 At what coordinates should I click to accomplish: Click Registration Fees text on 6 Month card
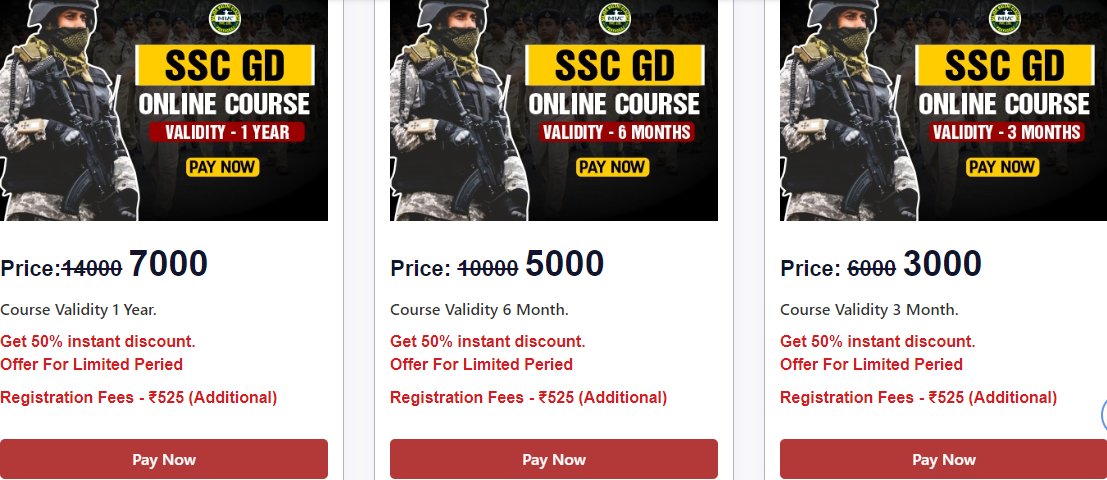pyautogui.click(x=528, y=397)
